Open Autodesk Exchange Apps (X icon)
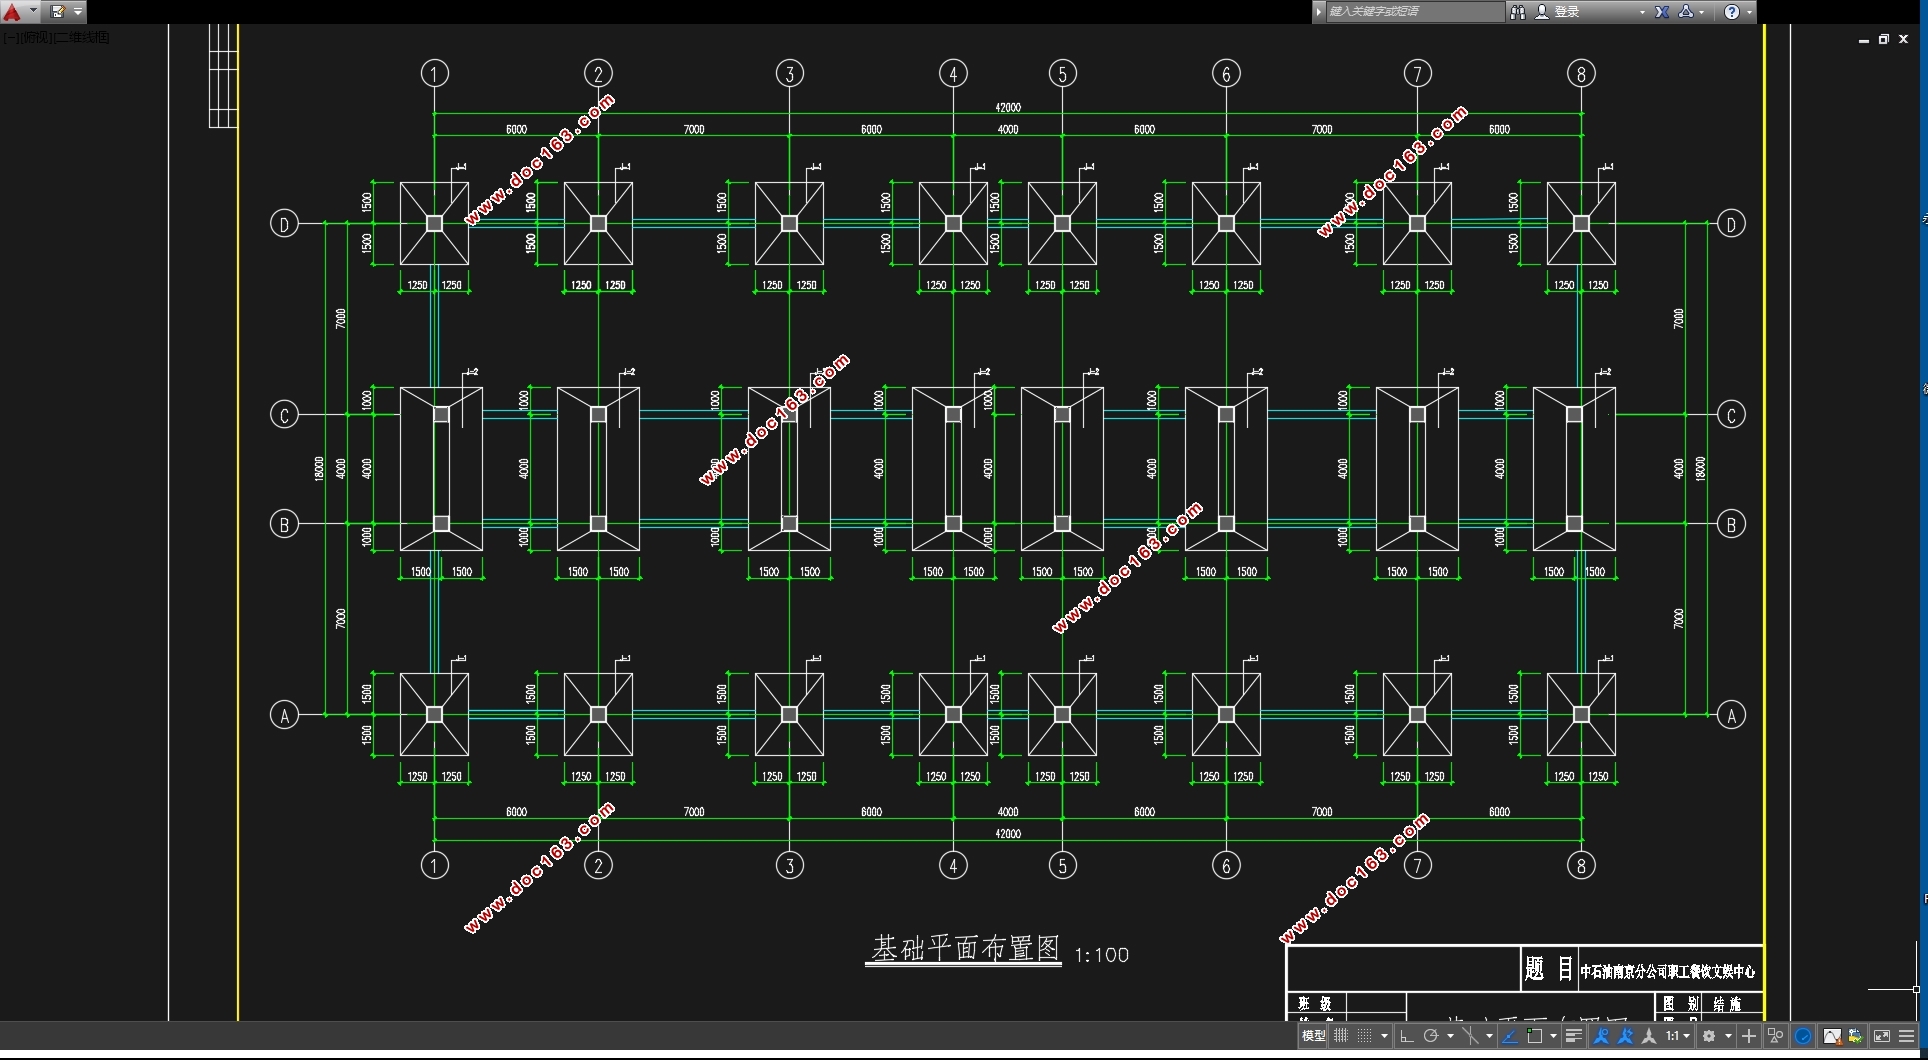Viewport: 1928px width, 1060px height. (x=1662, y=12)
